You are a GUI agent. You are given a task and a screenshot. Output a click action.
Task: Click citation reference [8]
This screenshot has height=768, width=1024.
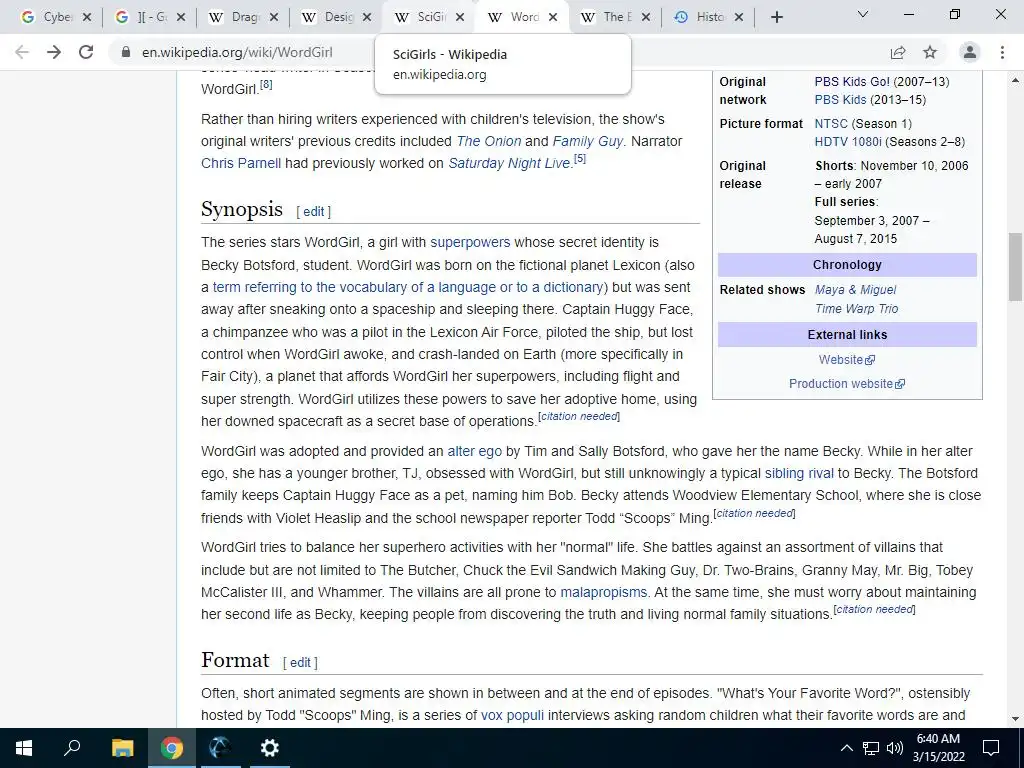coord(266,84)
